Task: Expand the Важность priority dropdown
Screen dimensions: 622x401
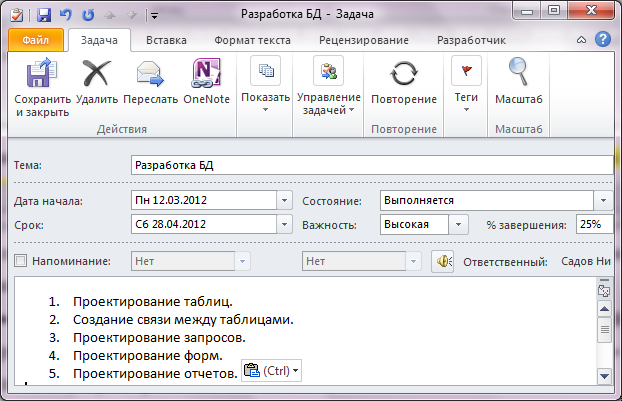Action: pyautogui.click(x=458, y=224)
